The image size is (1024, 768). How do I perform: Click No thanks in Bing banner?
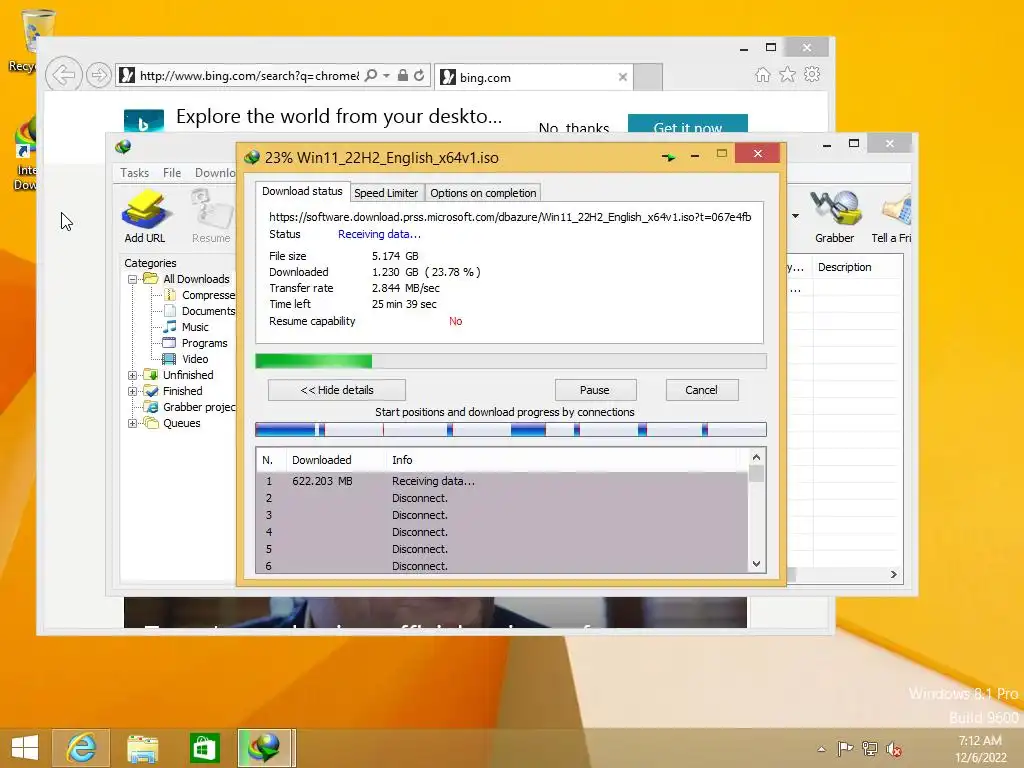pos(574,128)
